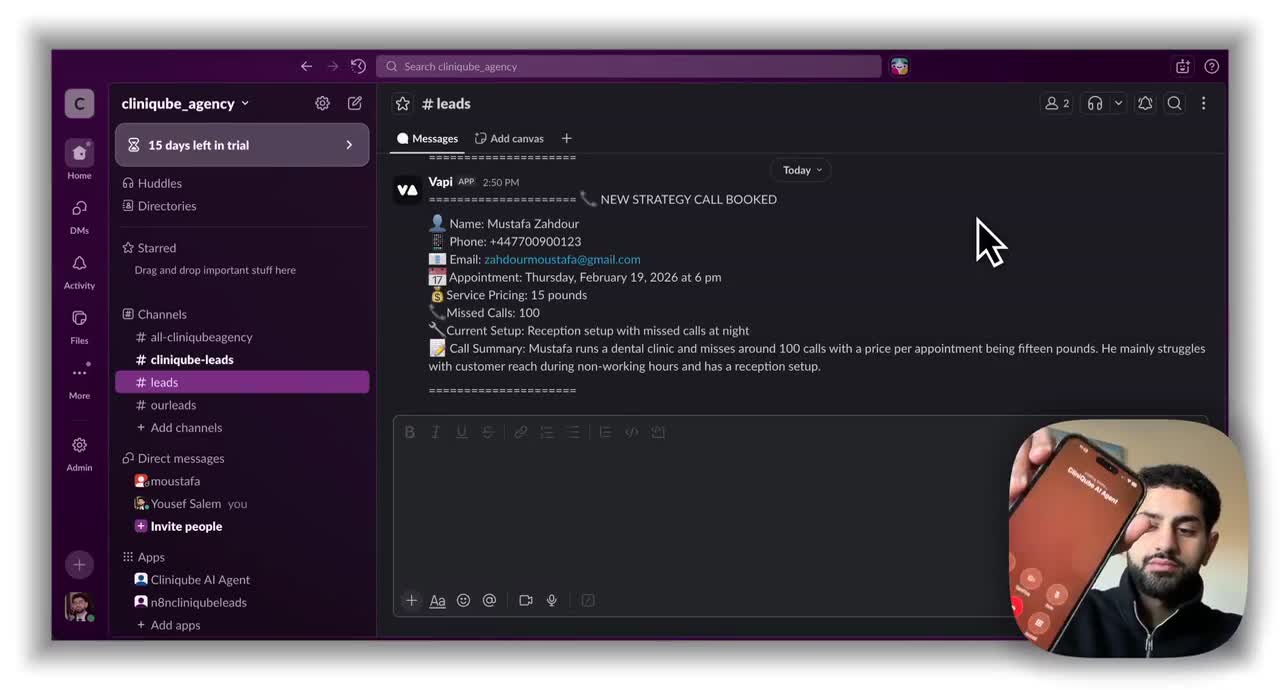The width and height of the screenshot is (1280, 690).
Task: Start a huddle in the leads channel
Action: click(x=1095, y=103)
